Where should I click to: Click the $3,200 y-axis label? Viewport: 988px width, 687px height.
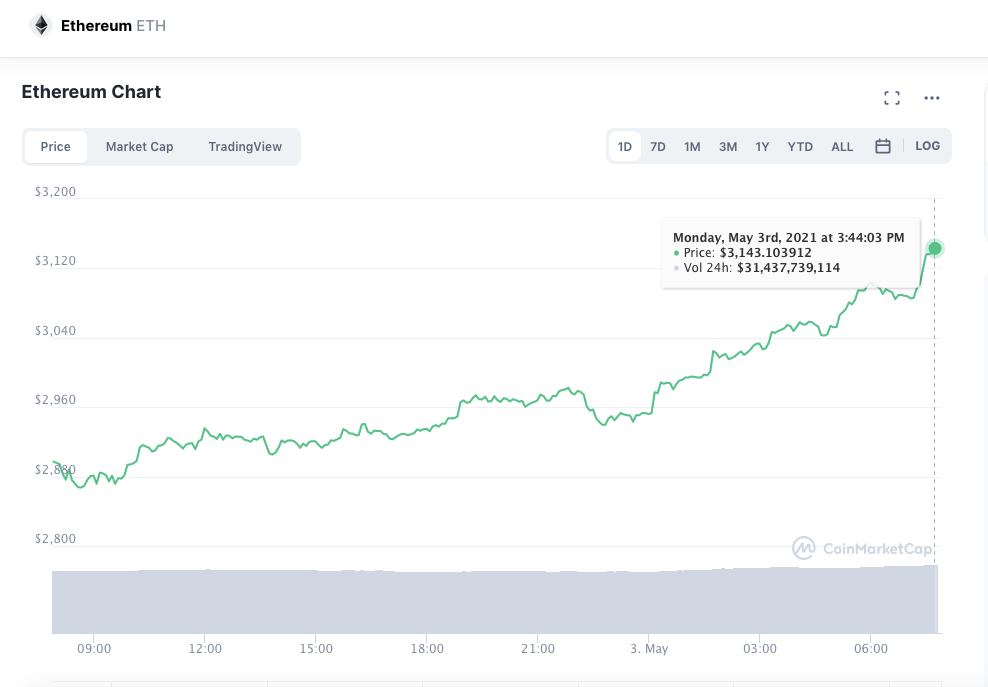coord(55,192)
